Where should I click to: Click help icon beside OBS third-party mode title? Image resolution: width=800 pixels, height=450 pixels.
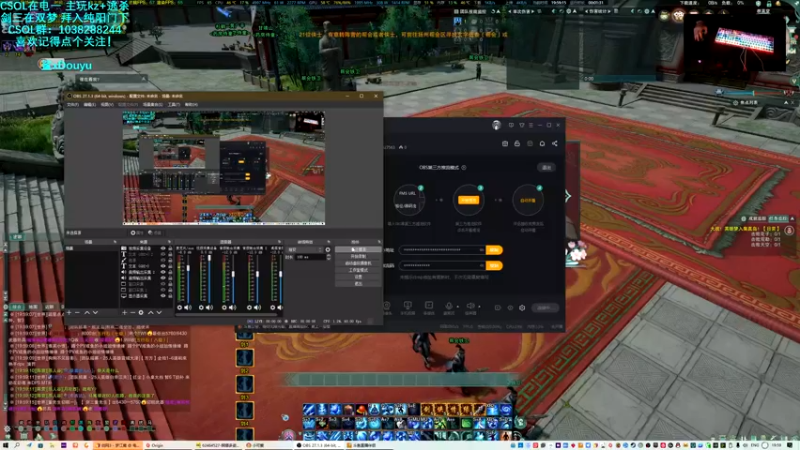click(x=464, y=167)
